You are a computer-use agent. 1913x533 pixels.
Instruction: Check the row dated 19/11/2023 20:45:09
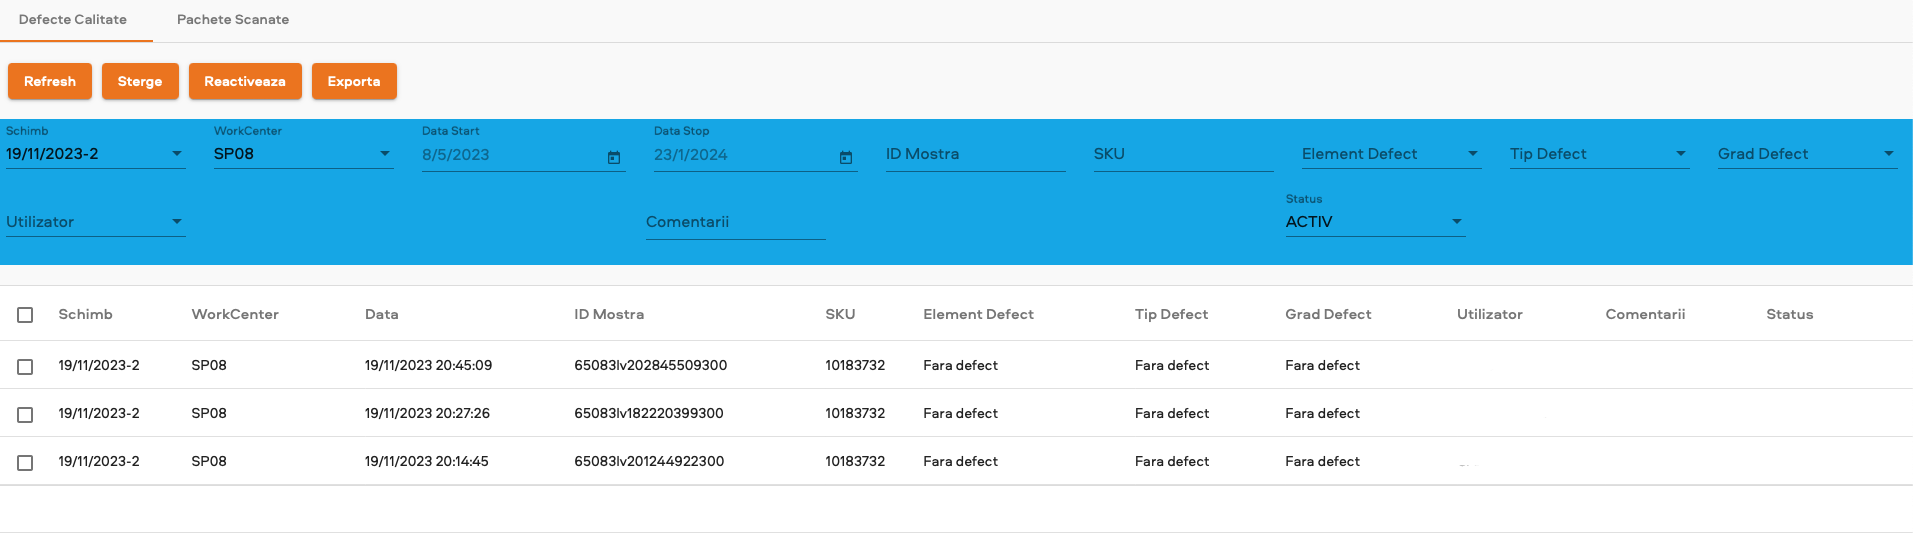point(25,367)
